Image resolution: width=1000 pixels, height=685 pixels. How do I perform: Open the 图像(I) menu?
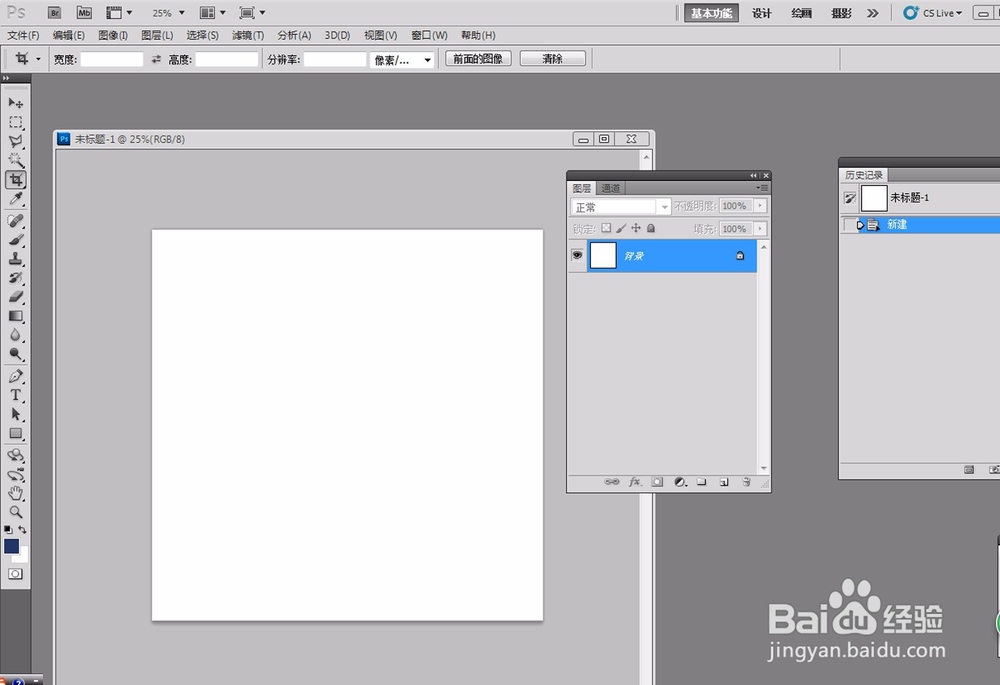[x=113, y=35]
